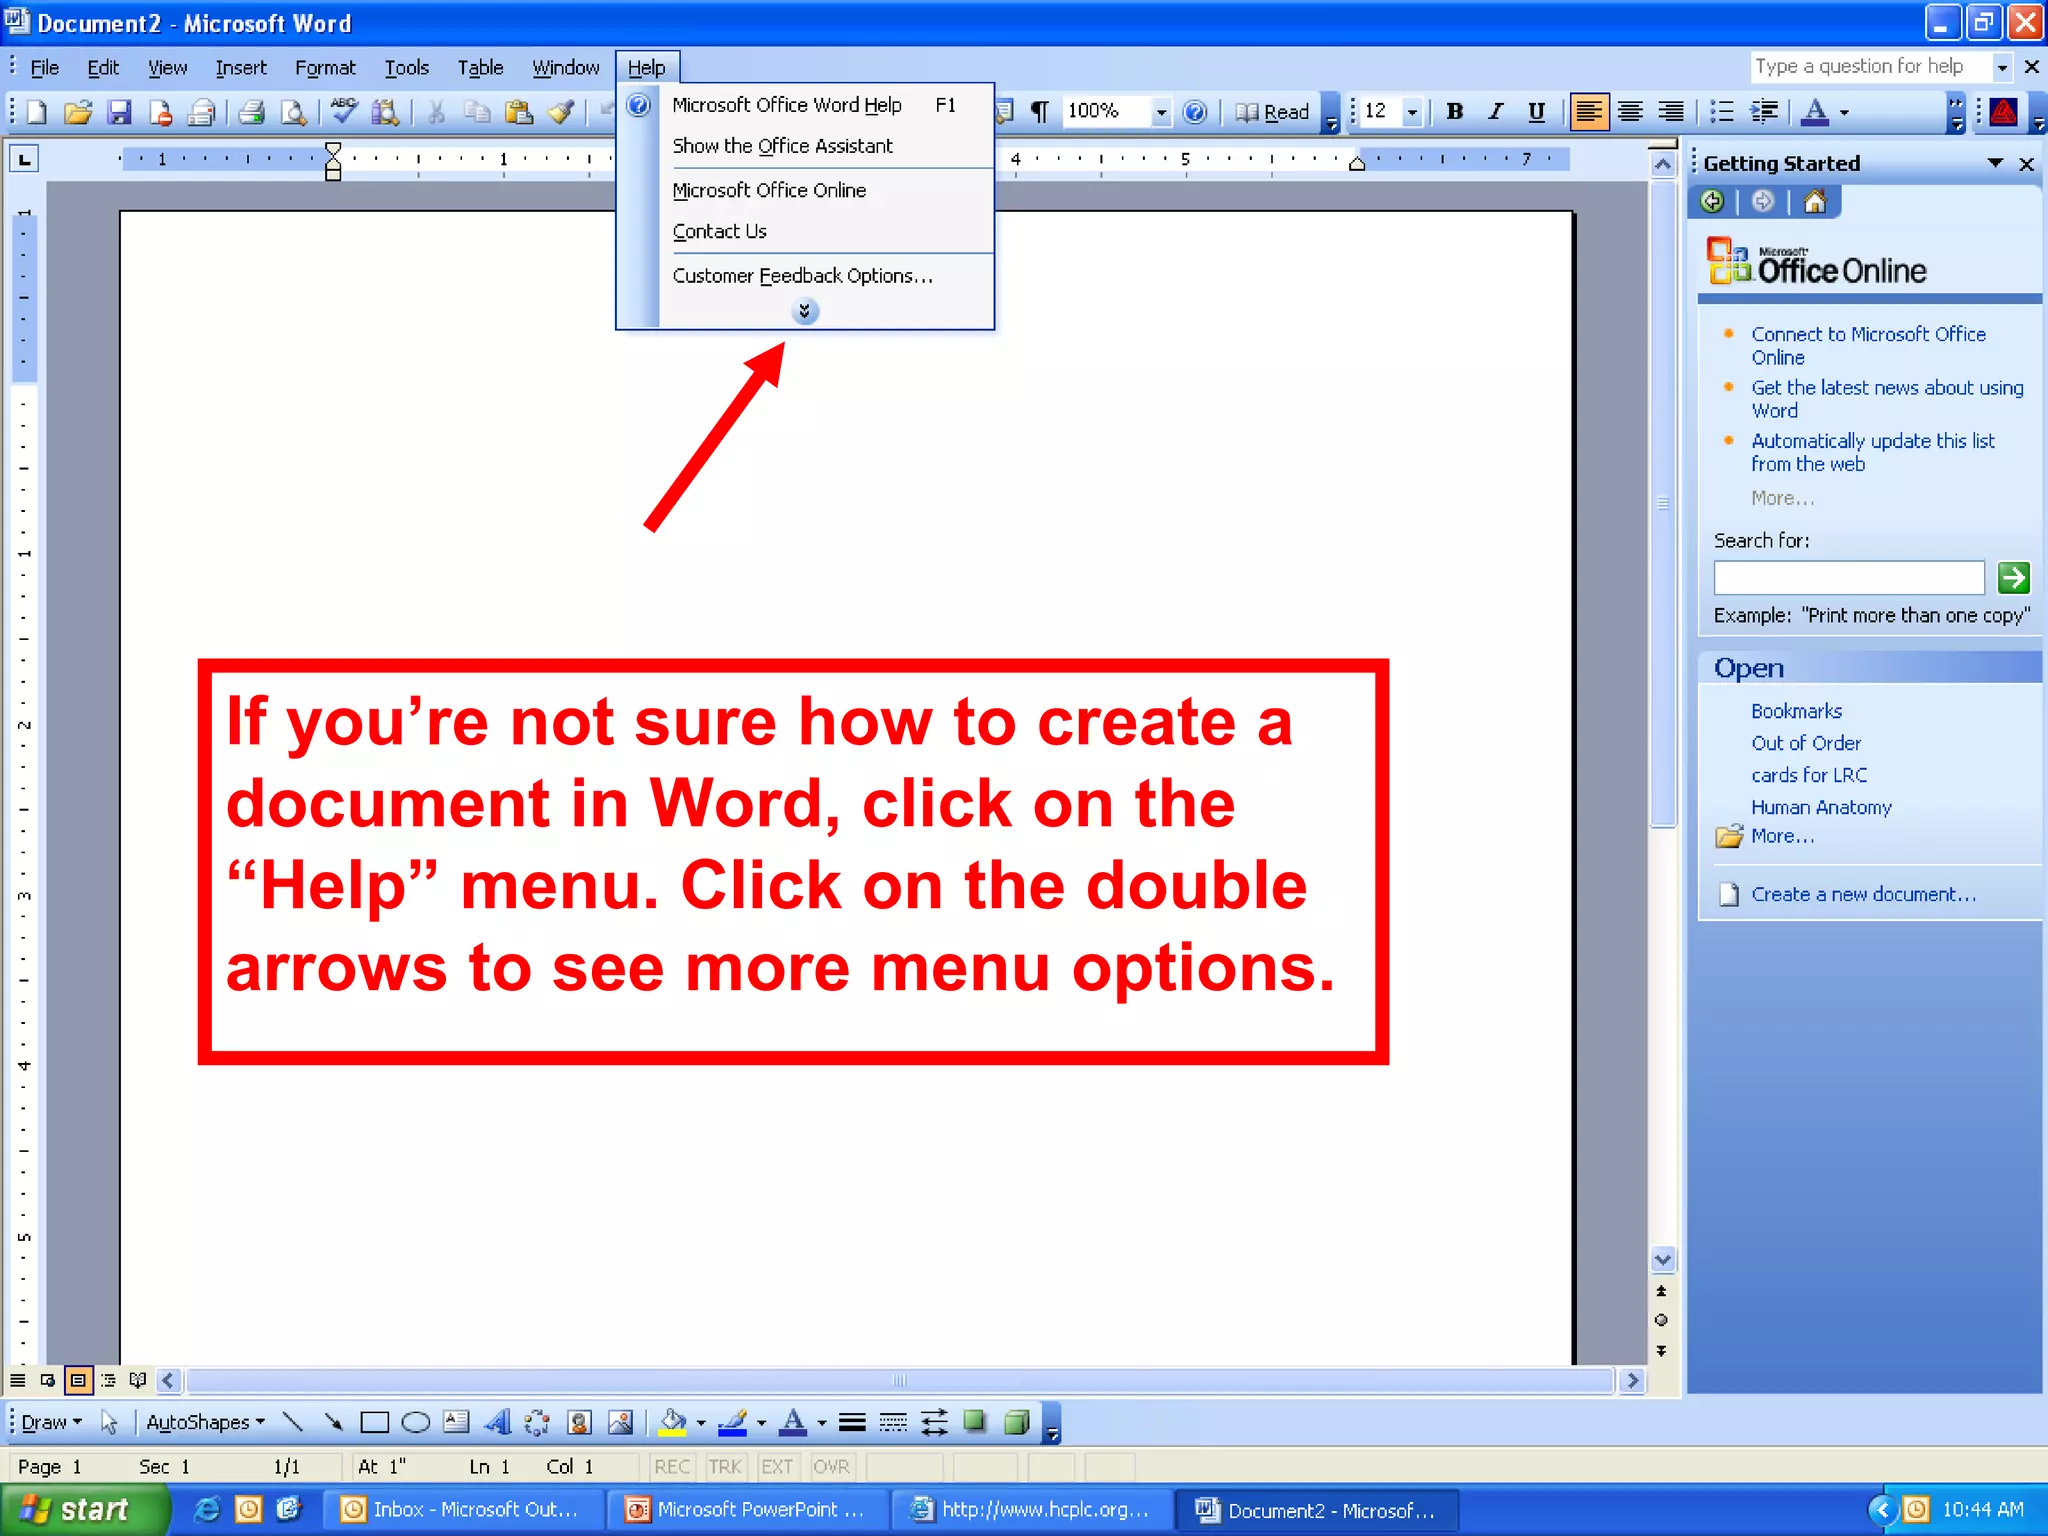Viewport: 2048px width, 1536px height.
Task: Toggle Center alignment
Action: (1630, 112)
